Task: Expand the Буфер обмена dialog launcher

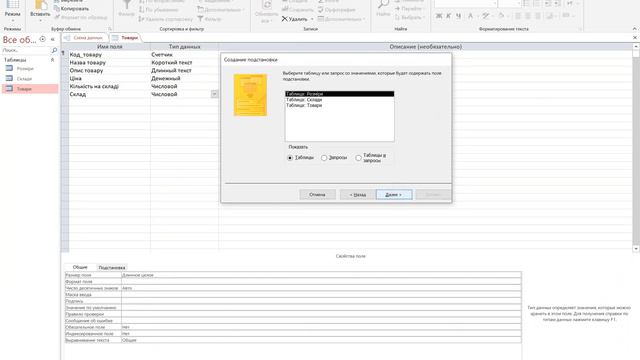Action: click(110, 29)
